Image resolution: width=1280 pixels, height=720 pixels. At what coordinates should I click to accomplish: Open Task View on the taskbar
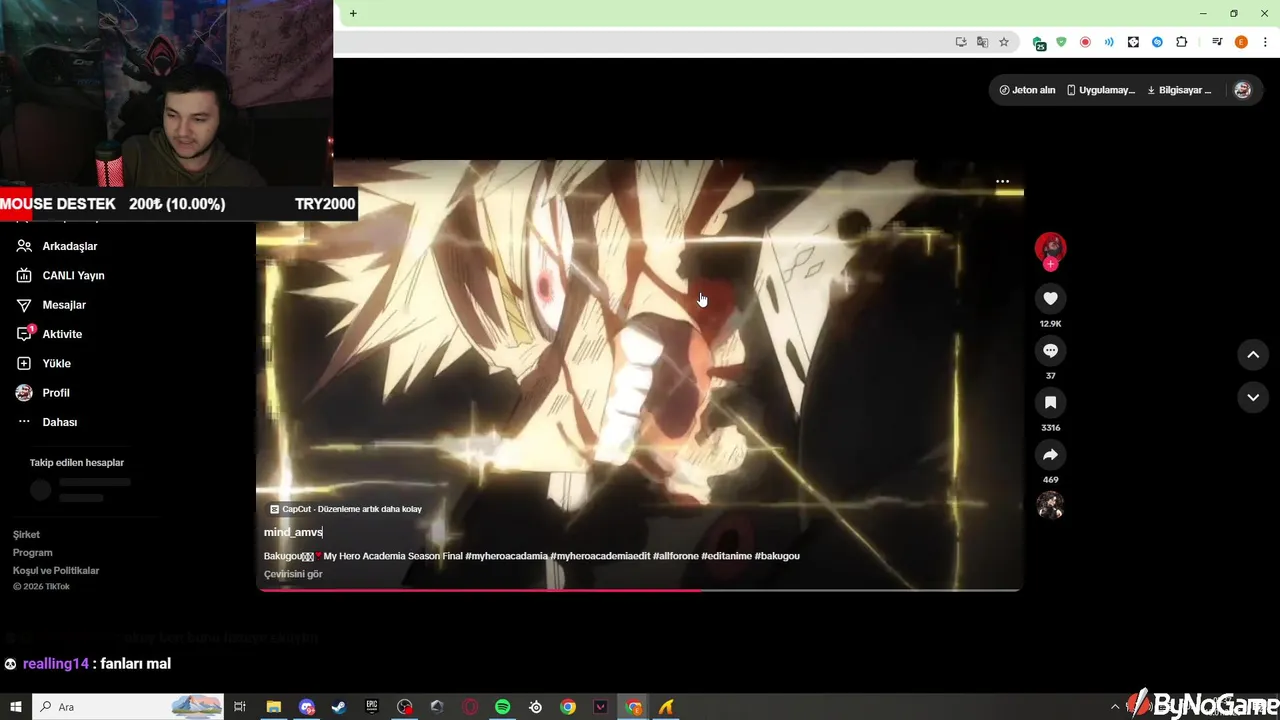tap(240, 707)
